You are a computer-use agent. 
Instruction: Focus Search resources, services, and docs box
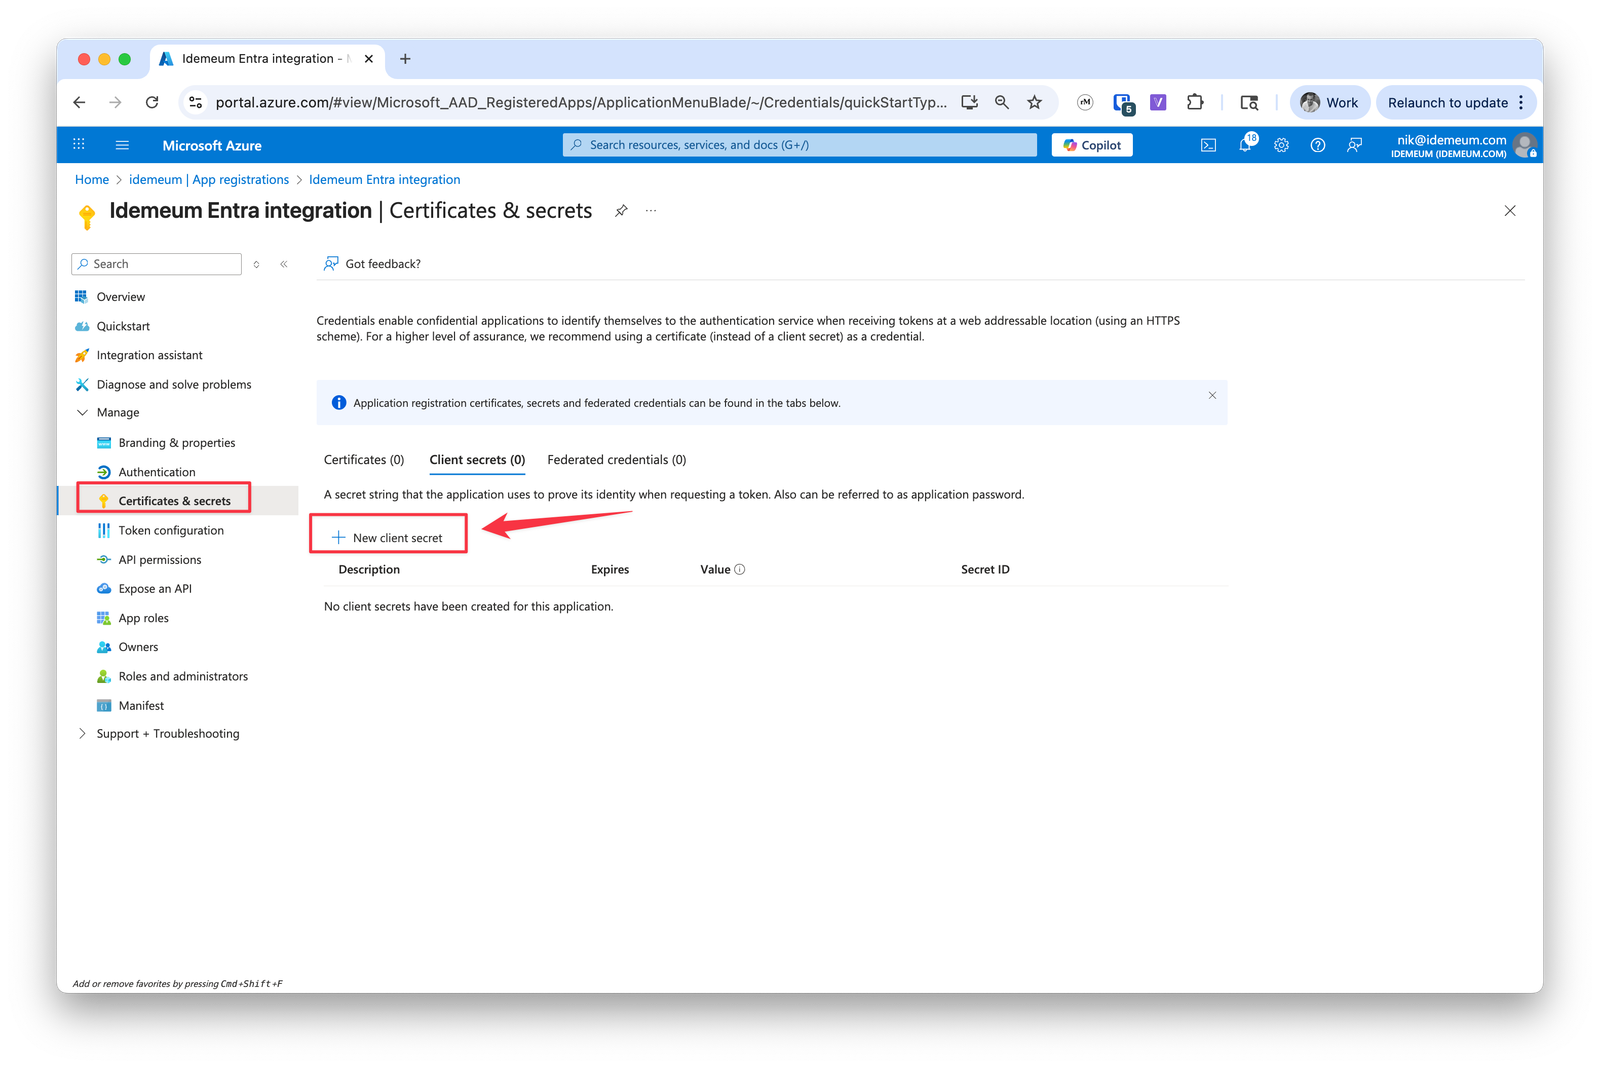coord(800,145)
